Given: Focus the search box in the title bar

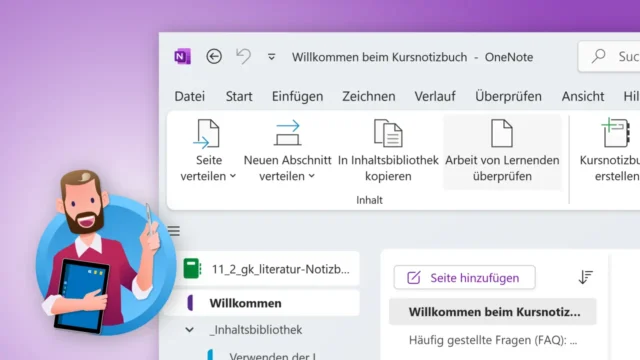Looking at the screenshot, I should click(x=609, y=56).
